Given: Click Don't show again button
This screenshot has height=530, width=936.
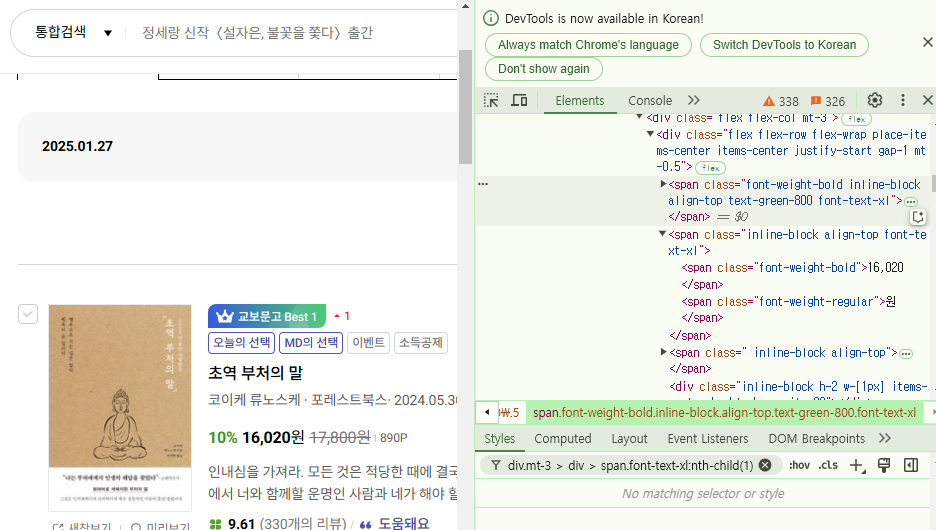Looking at the screenshot, I should point(543,69).
